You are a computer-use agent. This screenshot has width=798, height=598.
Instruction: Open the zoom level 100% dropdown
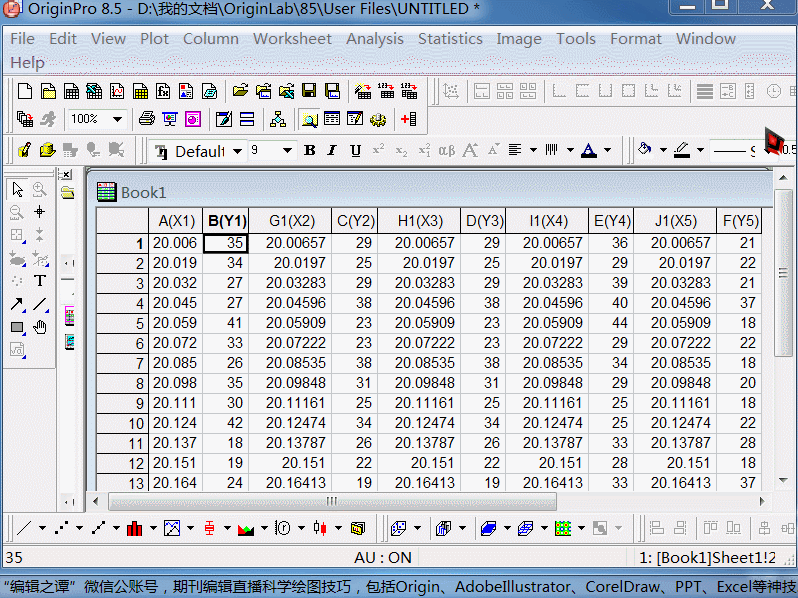tap(117, 119)
